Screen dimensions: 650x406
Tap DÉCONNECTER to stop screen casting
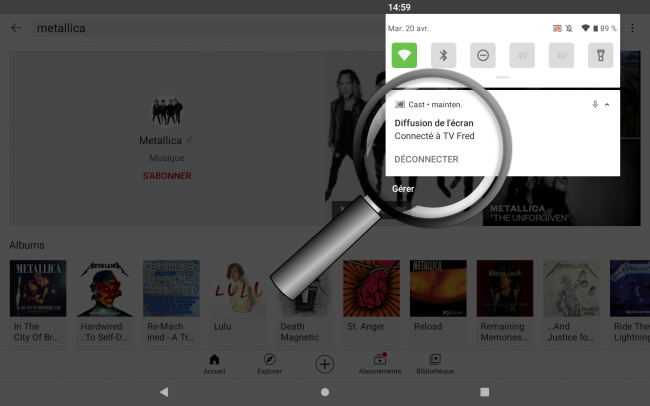pos(426,159)
